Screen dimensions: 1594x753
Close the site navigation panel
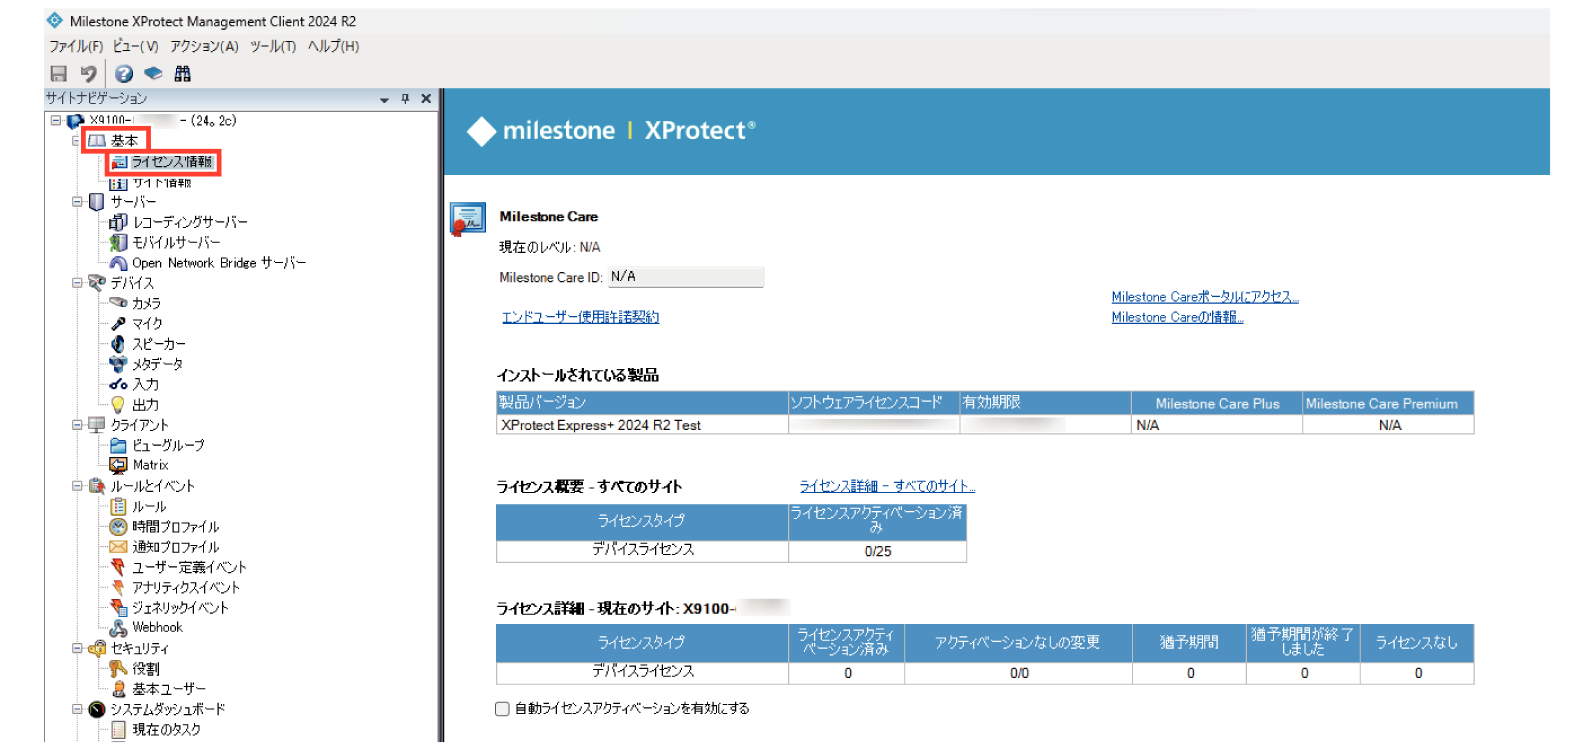pos(426,99)
